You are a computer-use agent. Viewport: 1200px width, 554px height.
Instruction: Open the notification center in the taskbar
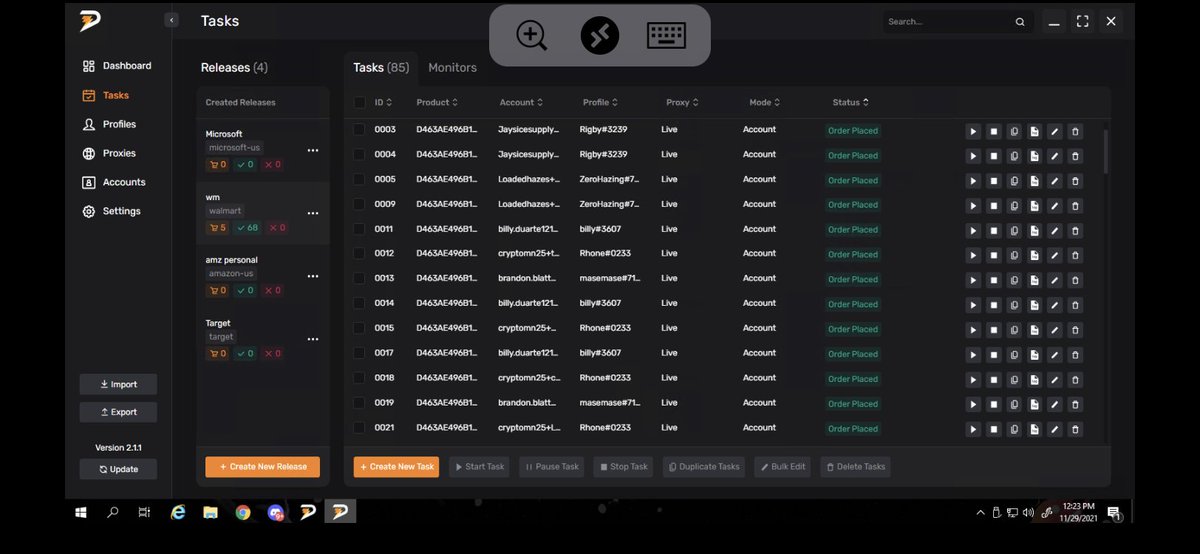coord(1113,512)
